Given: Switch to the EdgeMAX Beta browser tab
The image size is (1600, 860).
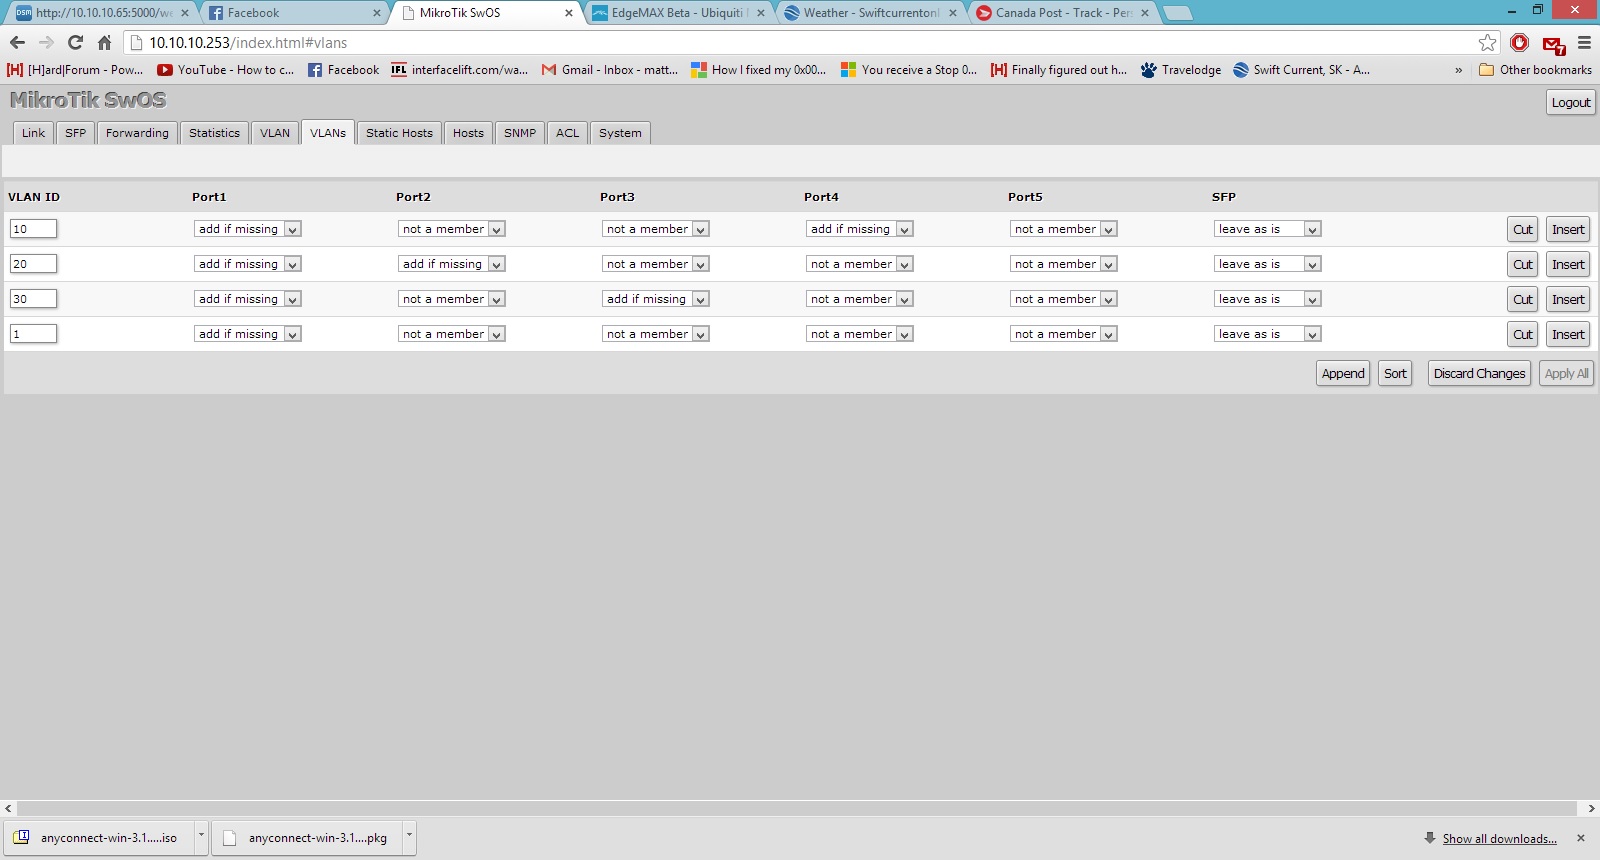Looking at the screenshot, I should click(x=678, y=13).
